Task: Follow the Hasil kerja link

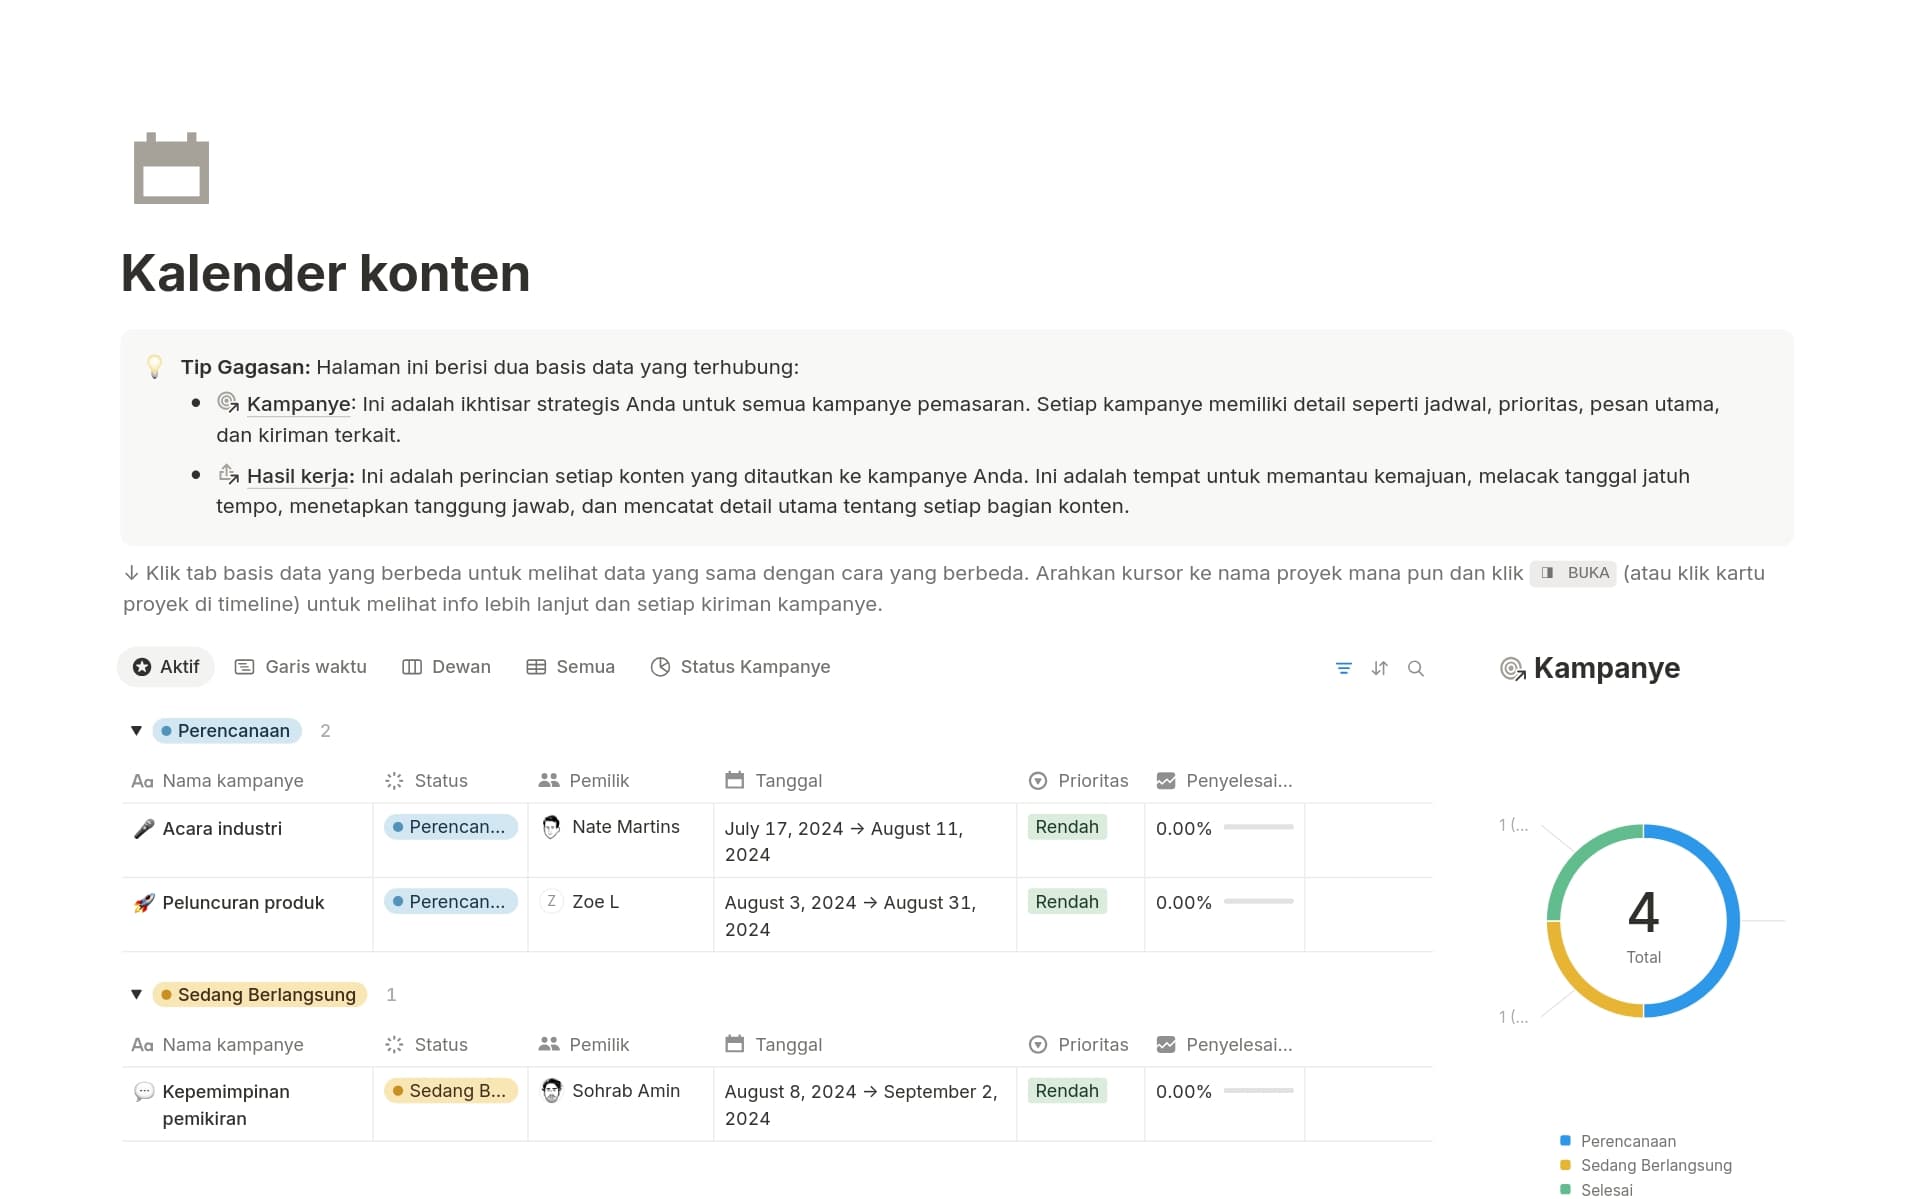Action: [x=298, y=476]
